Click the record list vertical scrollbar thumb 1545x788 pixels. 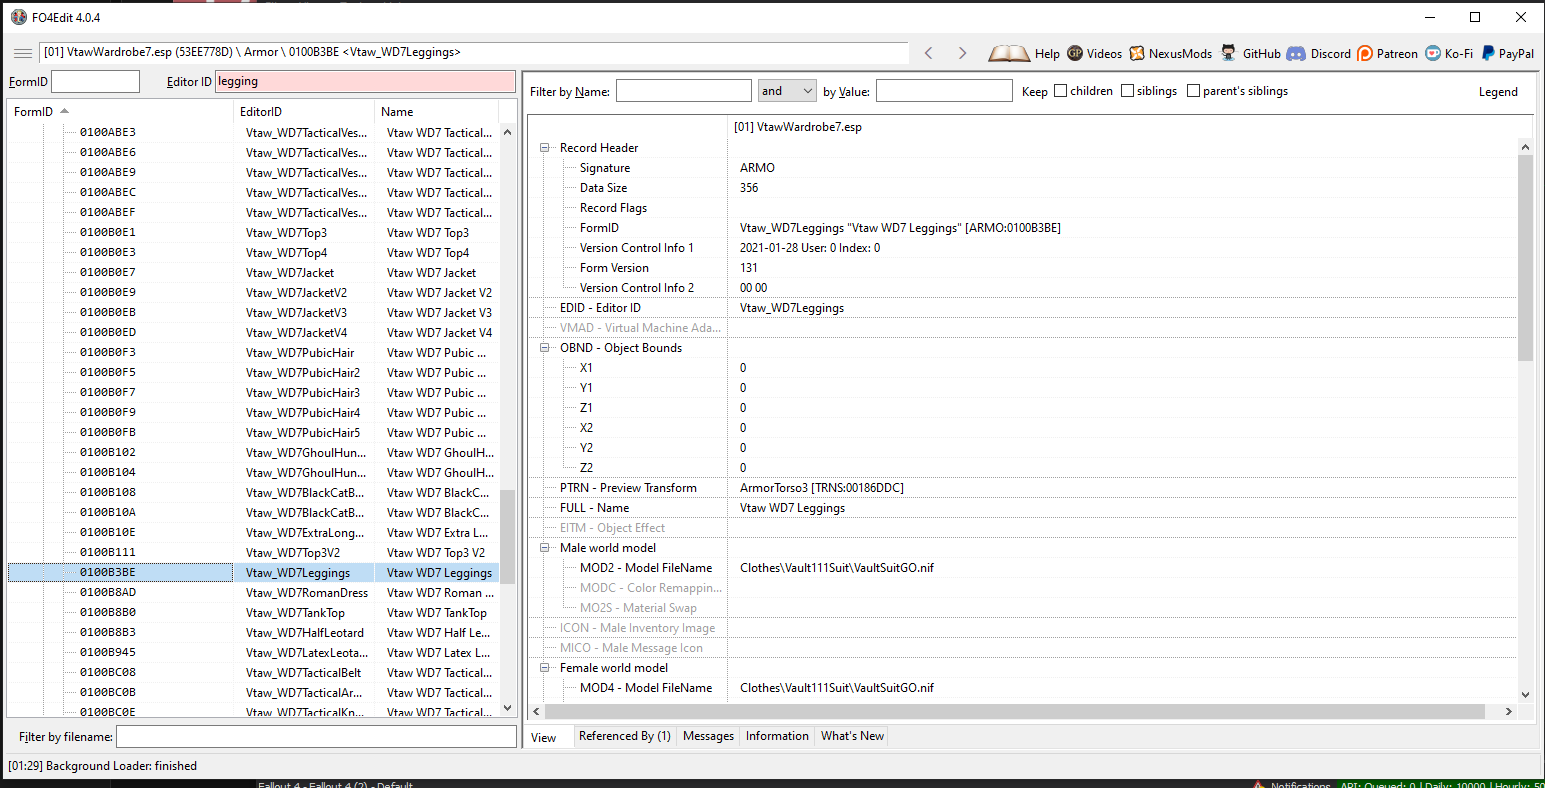(x=508, y=537)
